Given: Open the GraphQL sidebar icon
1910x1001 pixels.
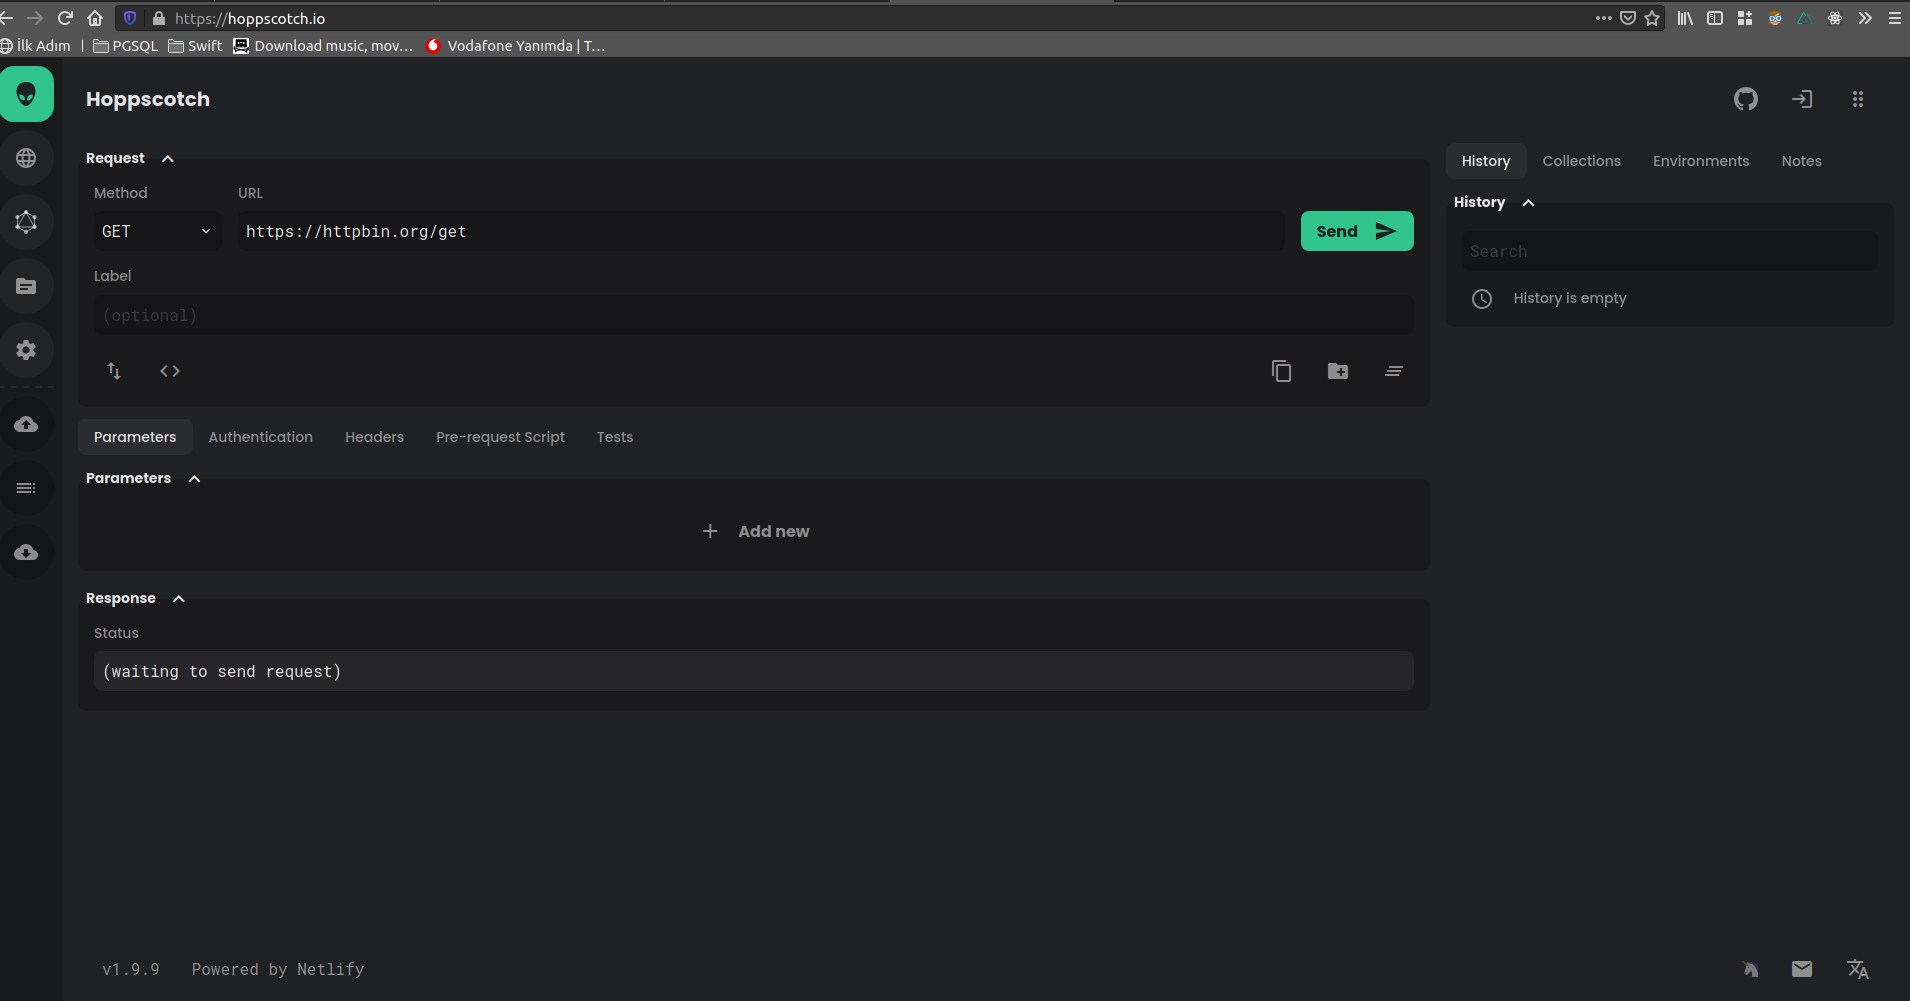Looking at the screenshot, I should point(26,222).
